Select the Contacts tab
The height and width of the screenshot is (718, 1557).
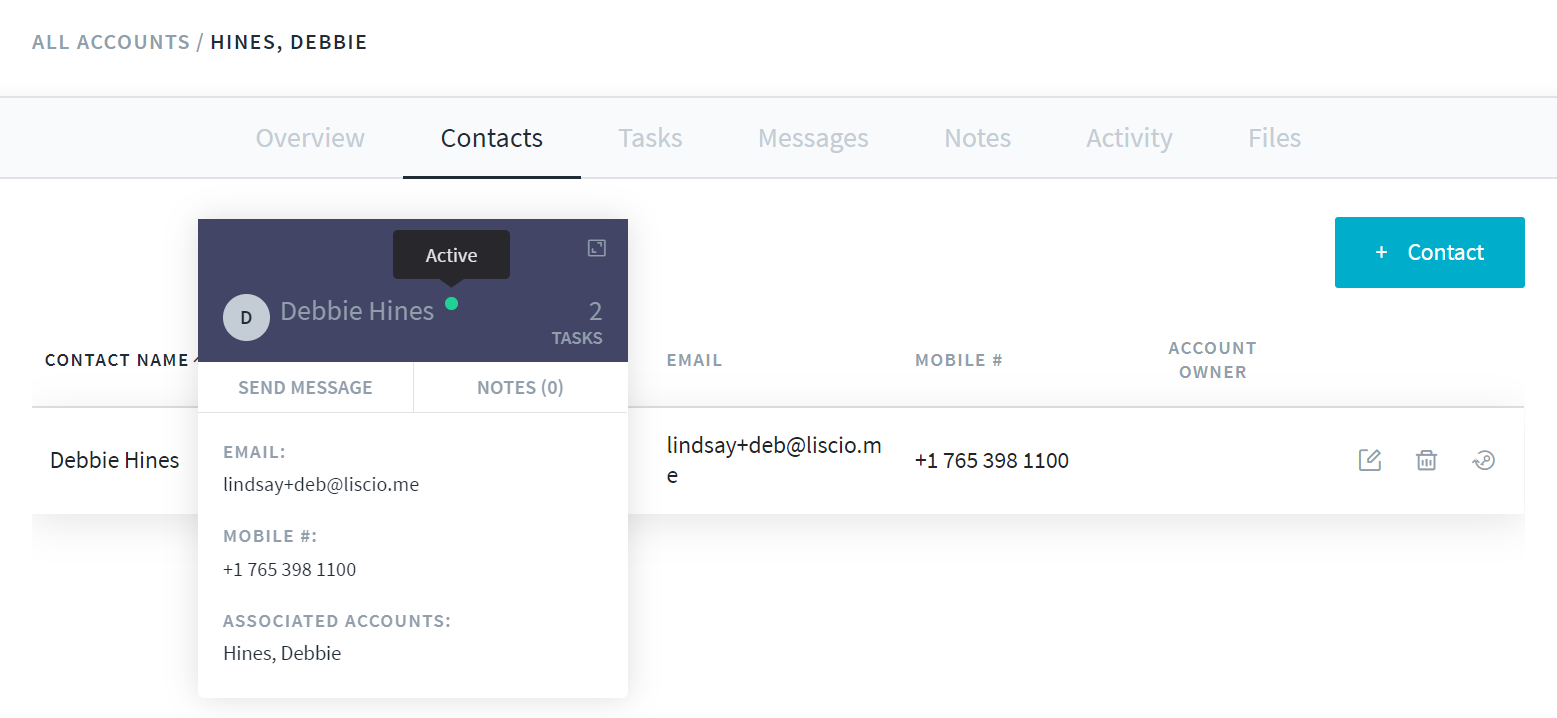click(492, 138)
